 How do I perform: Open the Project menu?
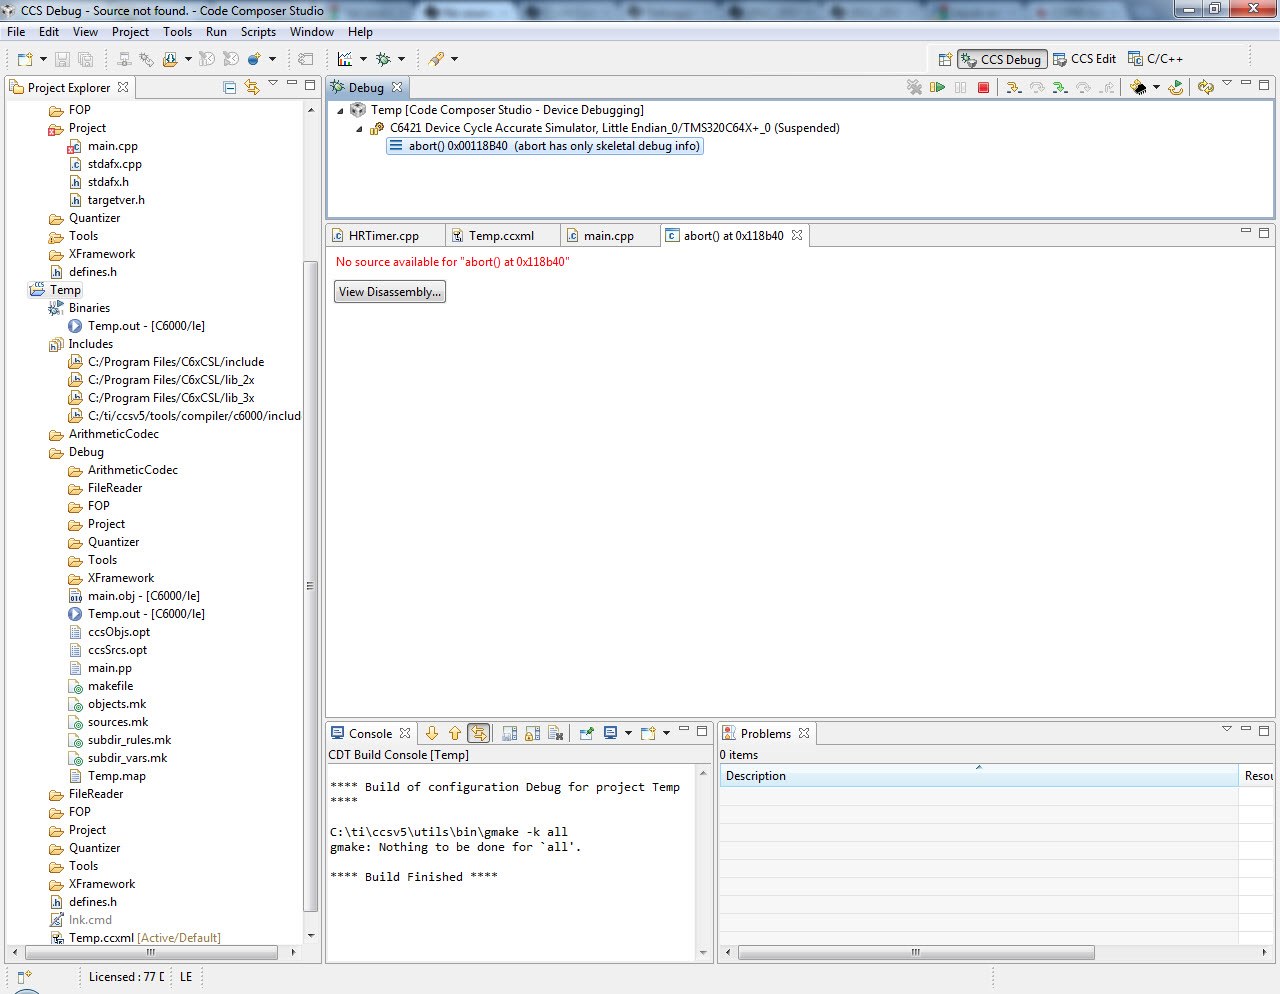click(x=130, y=32)
